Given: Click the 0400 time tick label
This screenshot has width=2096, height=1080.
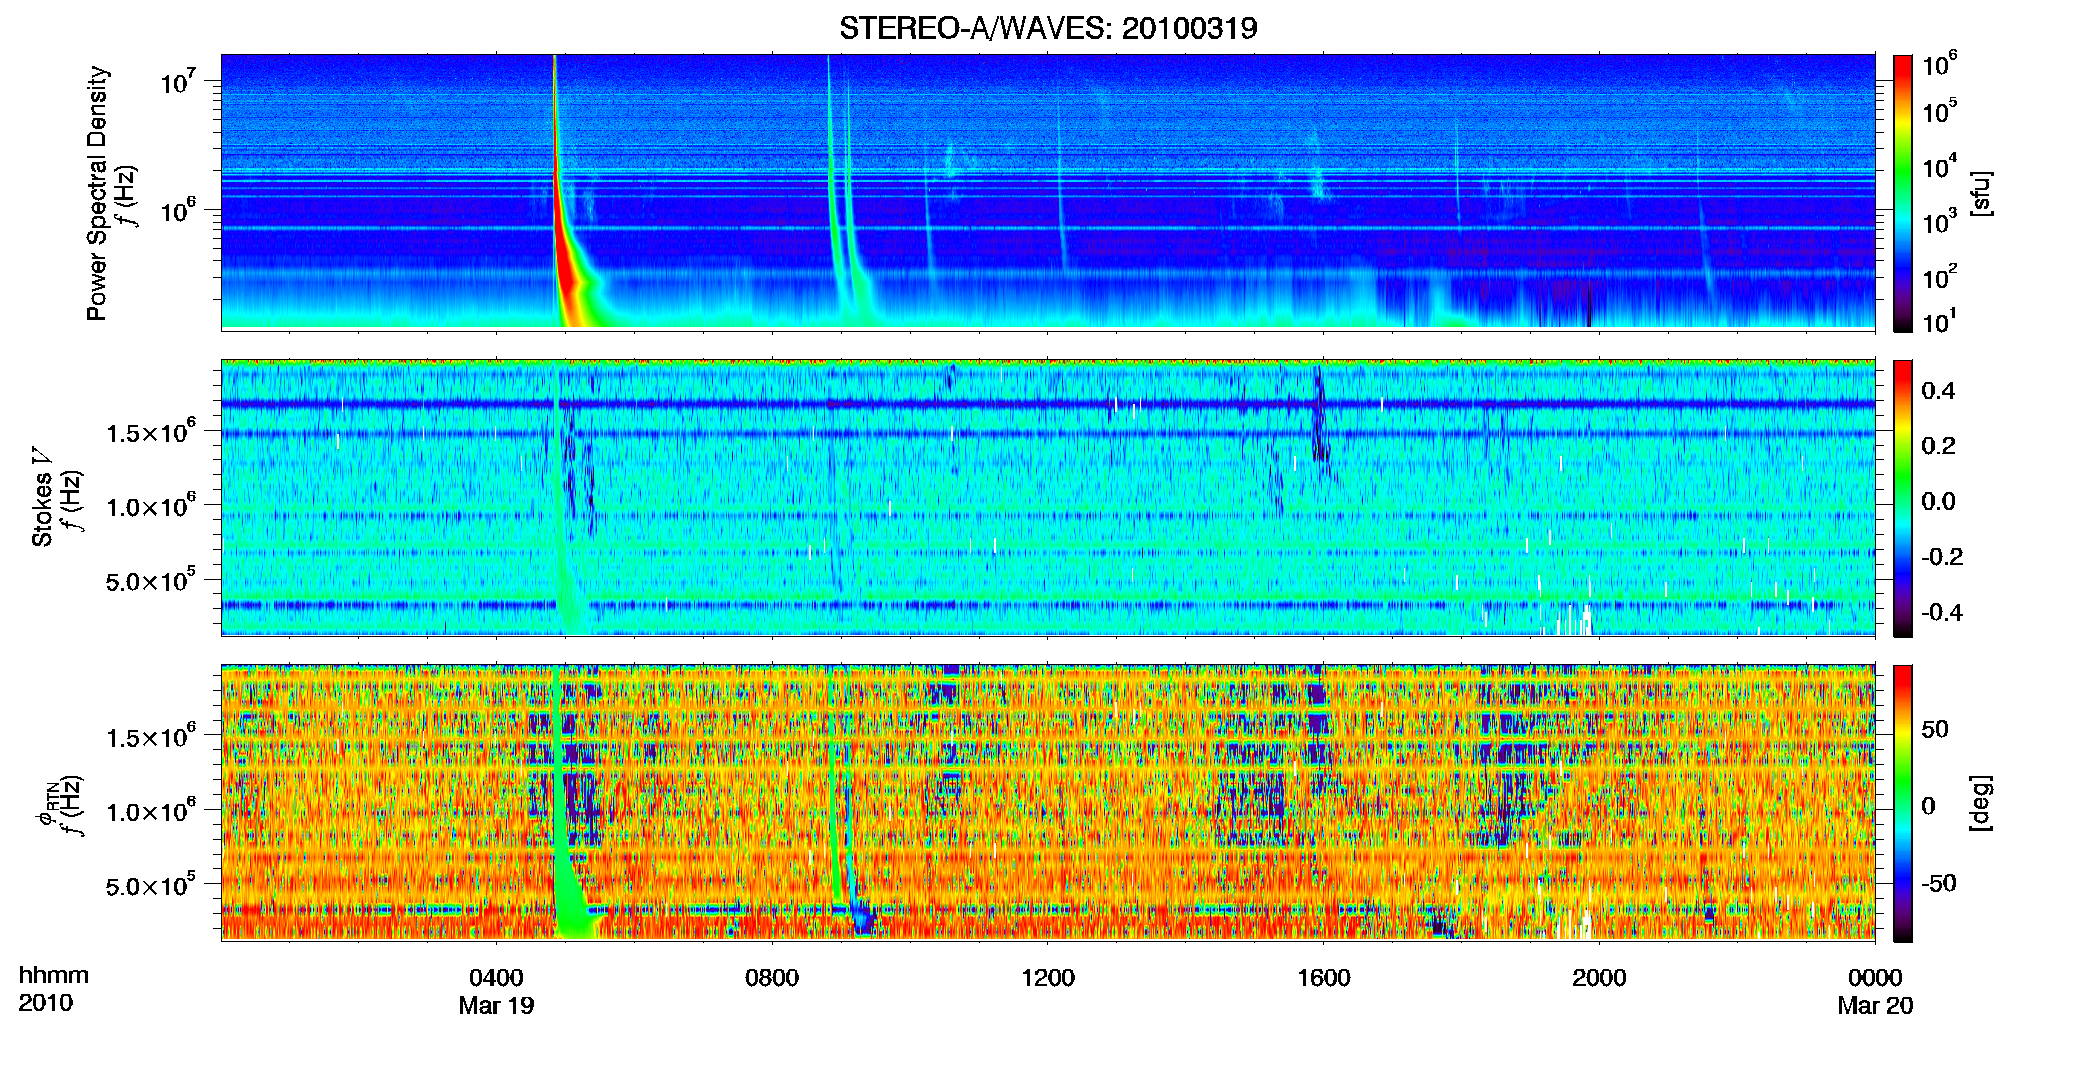Looking at the screenshot, I should coord(496,977).
